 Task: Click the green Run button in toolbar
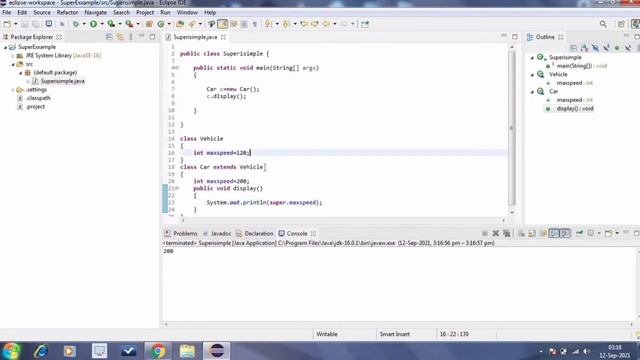point(93,24)
